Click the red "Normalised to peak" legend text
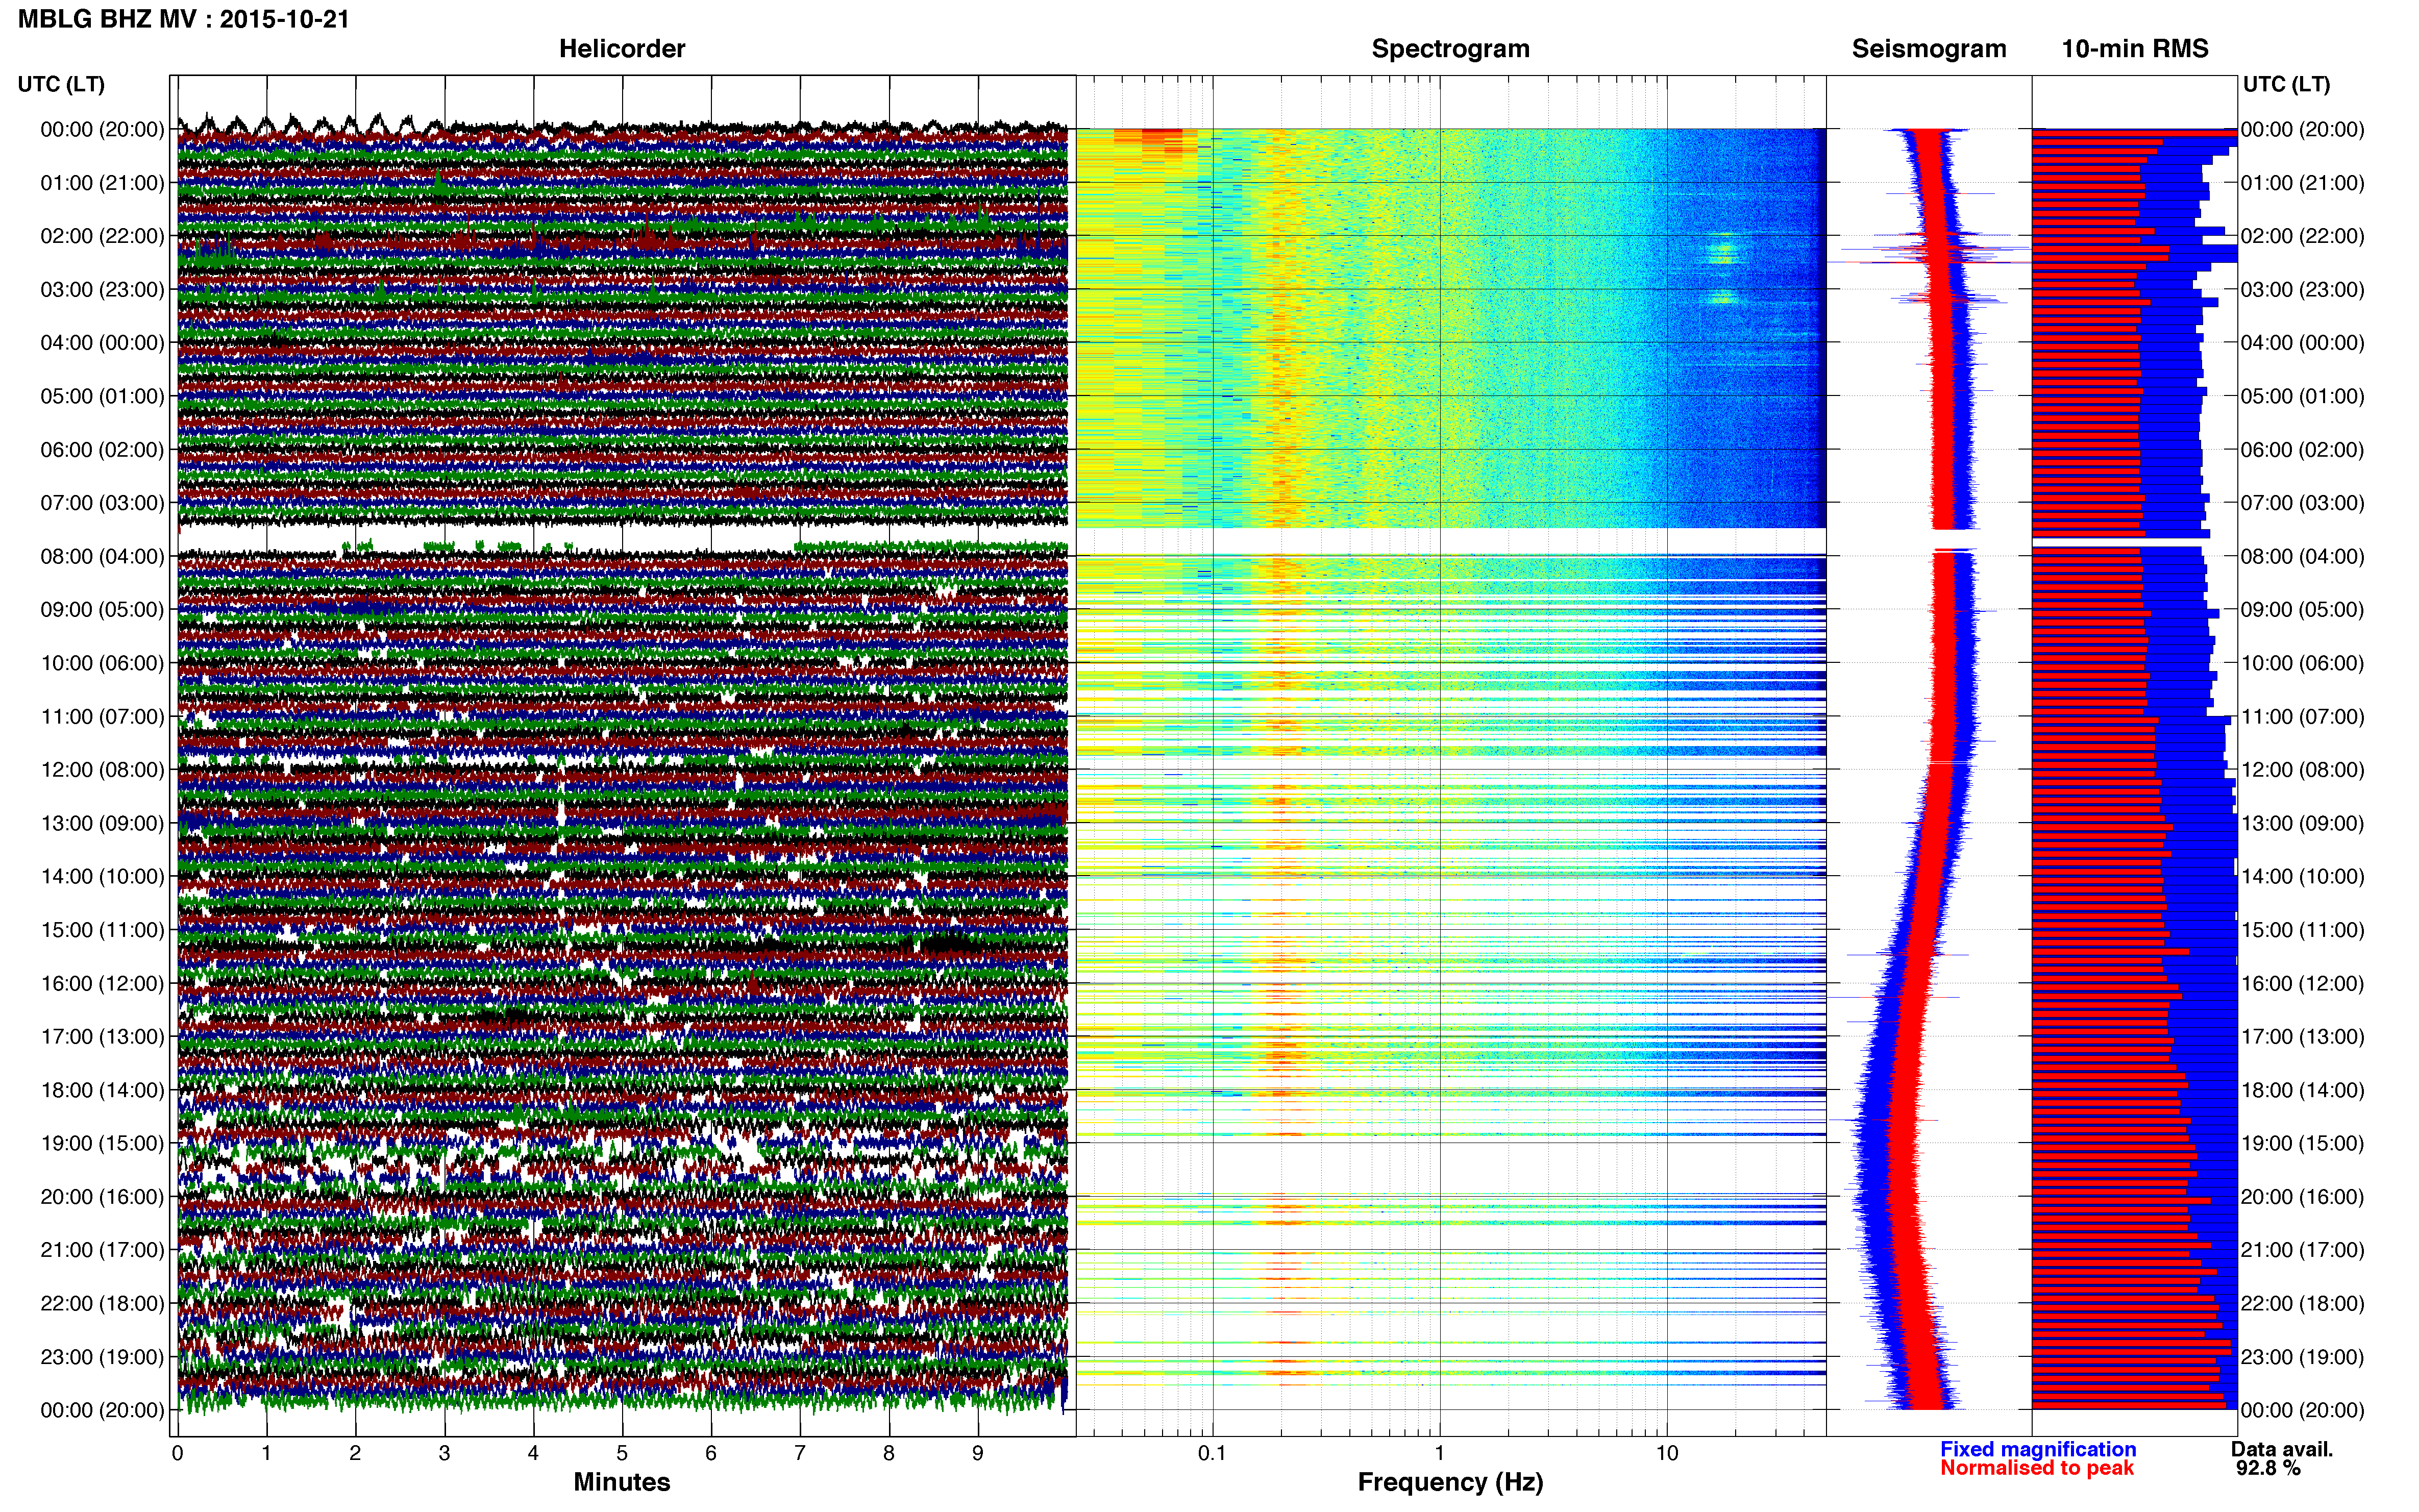The height and width of the screenshot is (1512, 2419). point(2037,1469)
